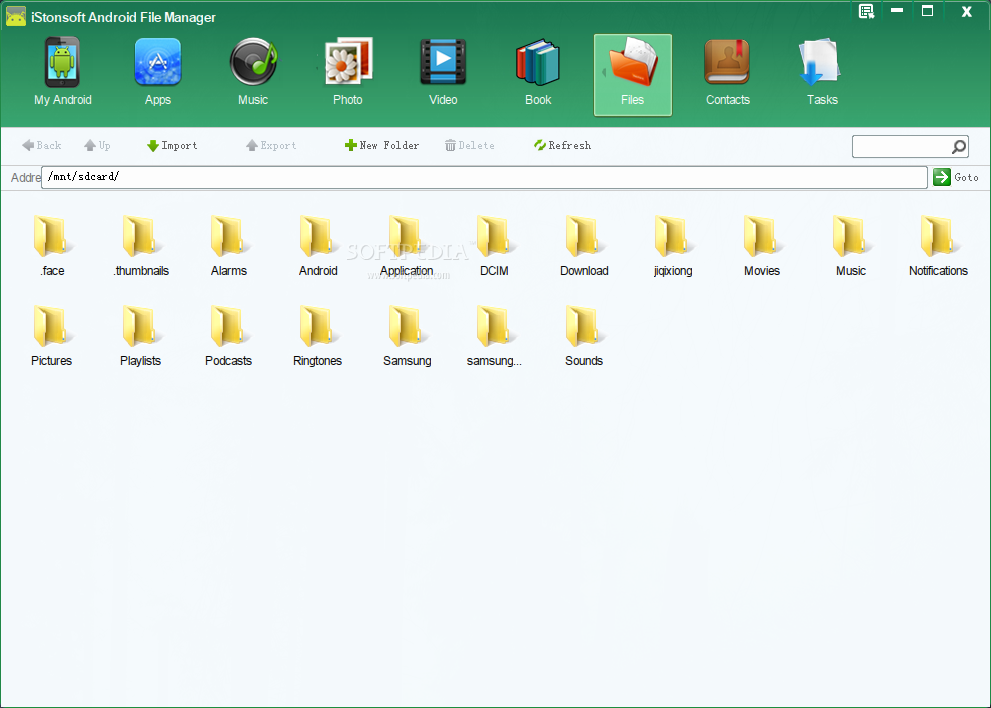991x708 pixels.
Task: Select the Pictures folder
Action: [52, 336]
